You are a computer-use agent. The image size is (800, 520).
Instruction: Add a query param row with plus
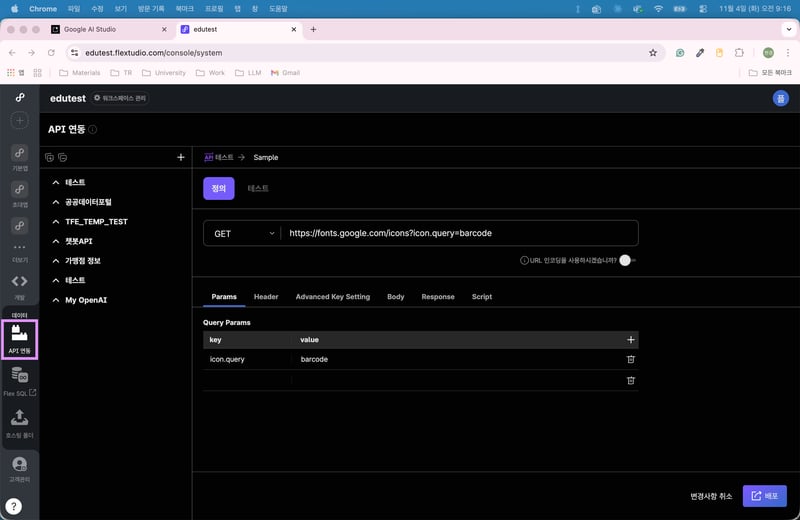pyautogui.click(x=630, y=340)
